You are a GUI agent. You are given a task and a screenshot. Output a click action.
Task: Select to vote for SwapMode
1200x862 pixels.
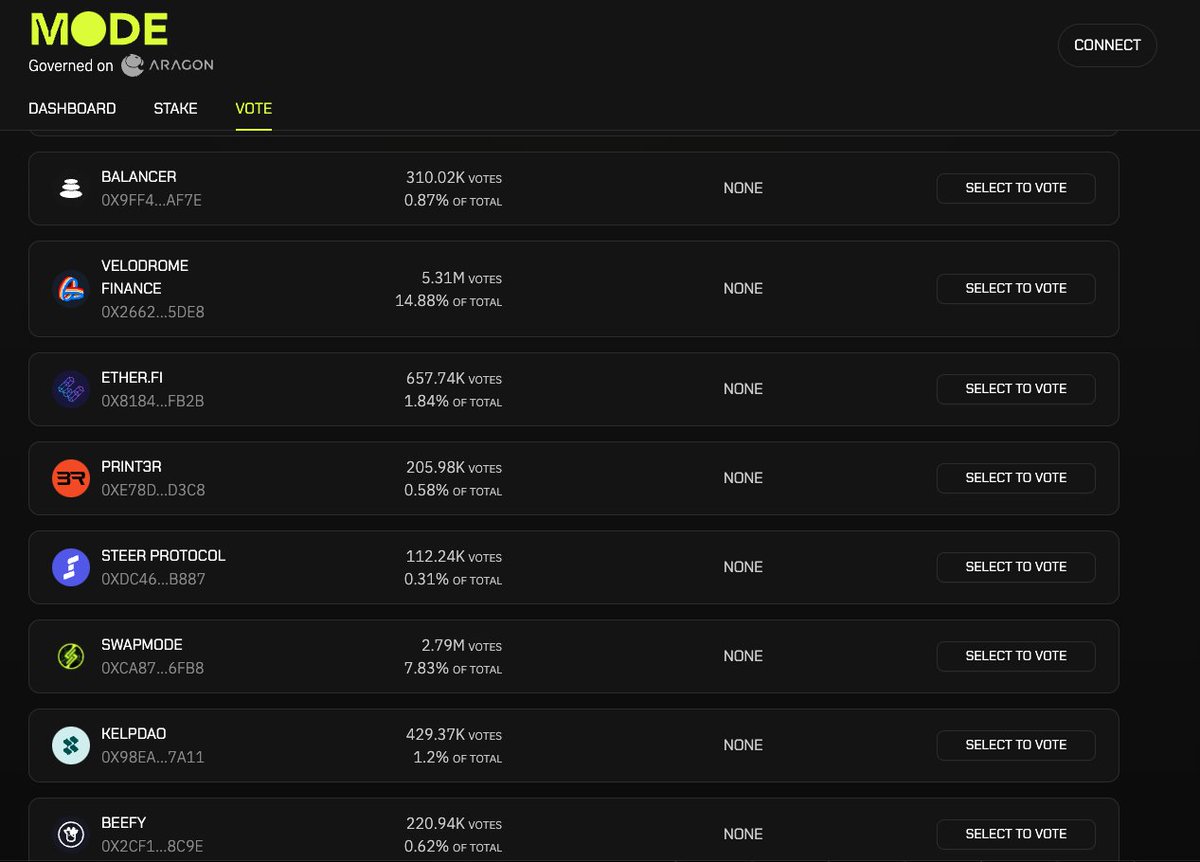[x=1016, y=656]
